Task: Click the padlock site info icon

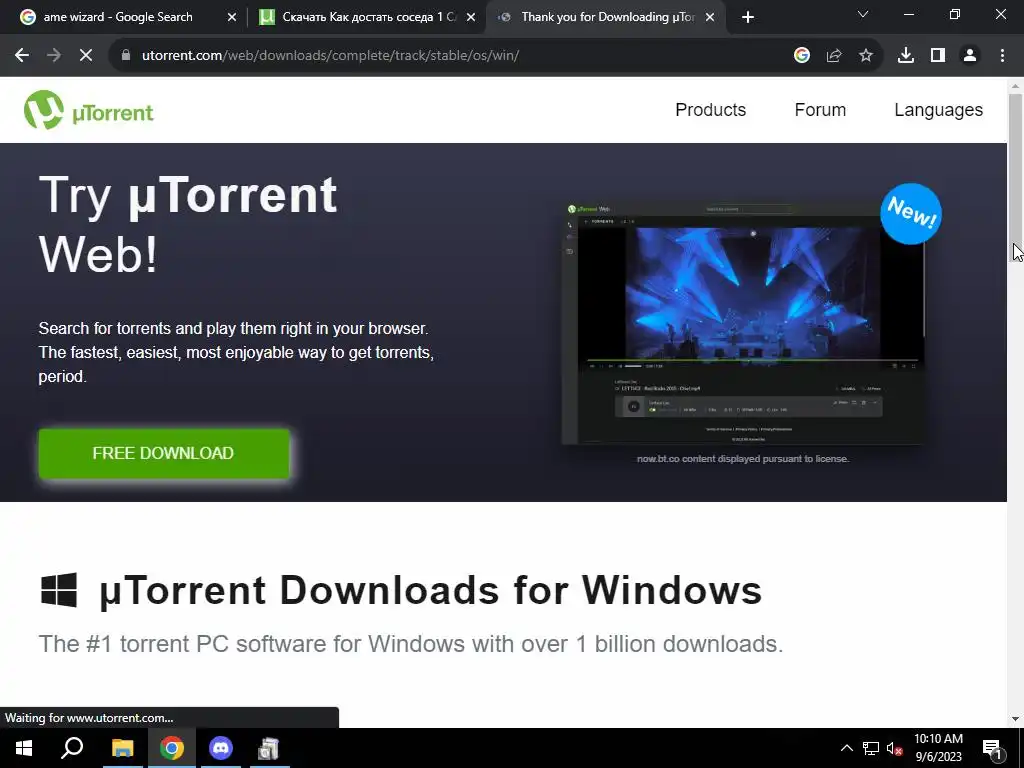Action: [x=126, y=56]
